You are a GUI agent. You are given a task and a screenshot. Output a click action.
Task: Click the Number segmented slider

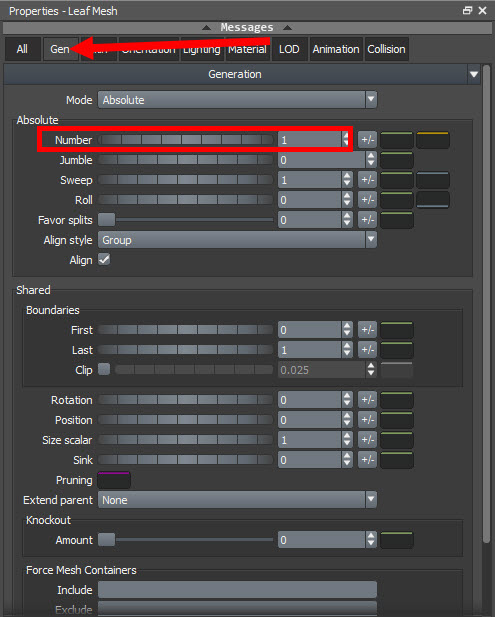pos(185,140)
